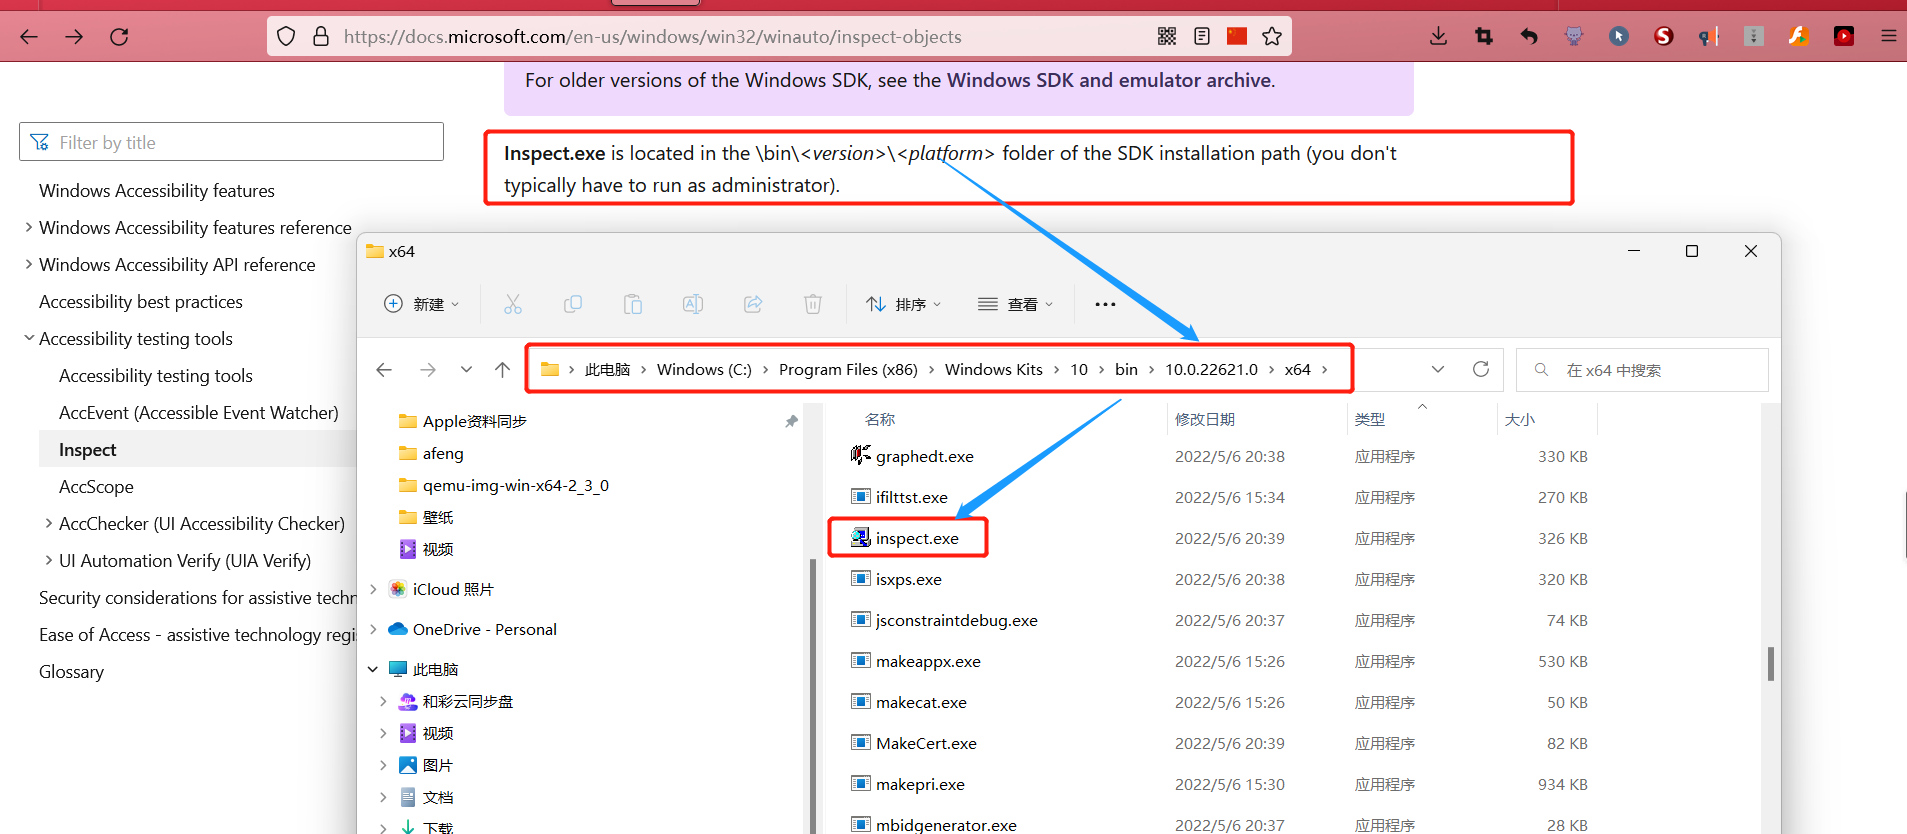Click the Copy icon in Explorer toolbar
Viewport: 1907px width, 834px height.
[x=573, y=304]
